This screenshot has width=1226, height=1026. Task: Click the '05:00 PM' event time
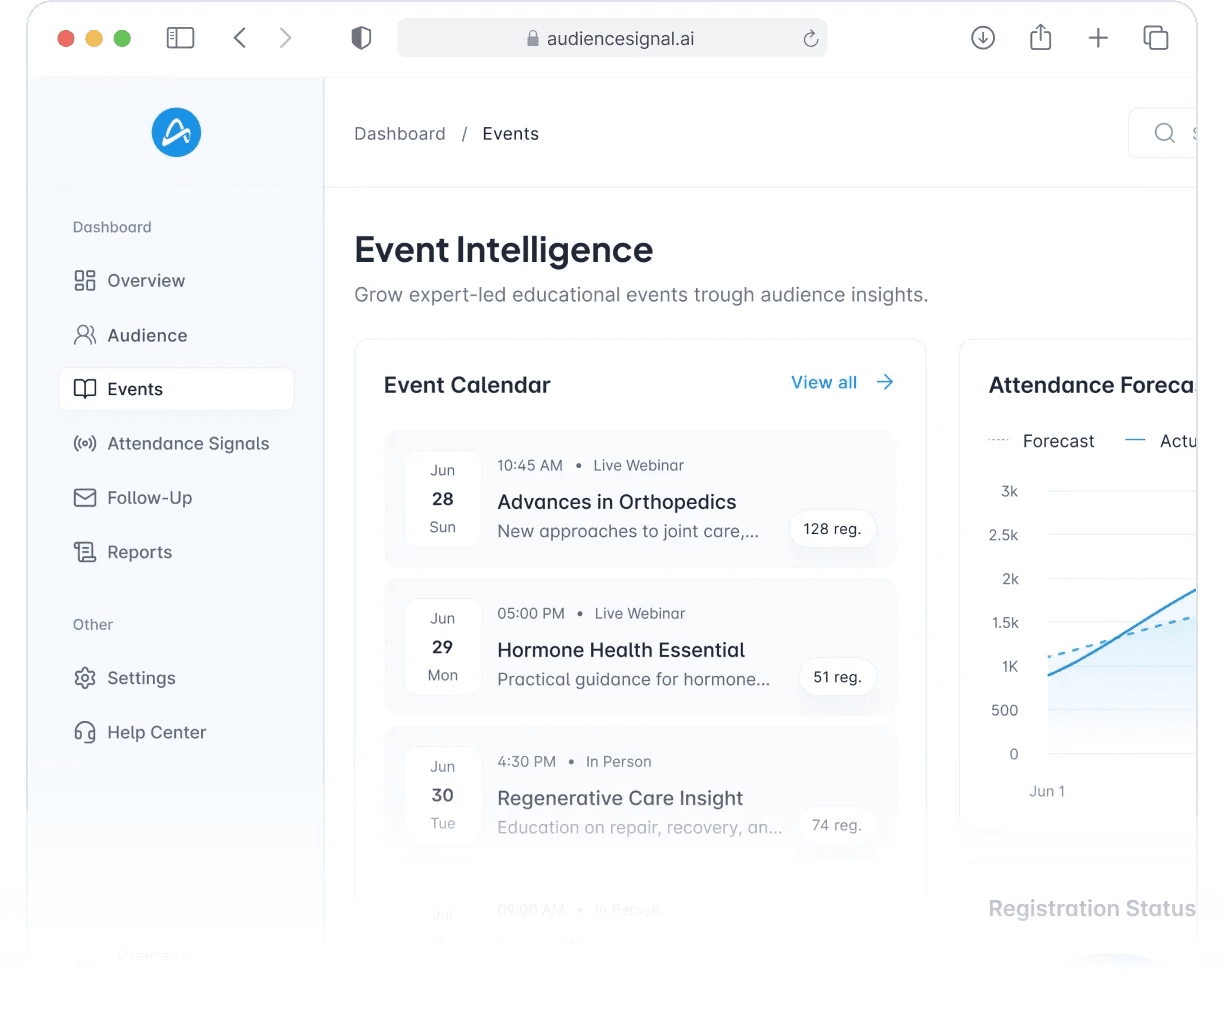point(531,614)
